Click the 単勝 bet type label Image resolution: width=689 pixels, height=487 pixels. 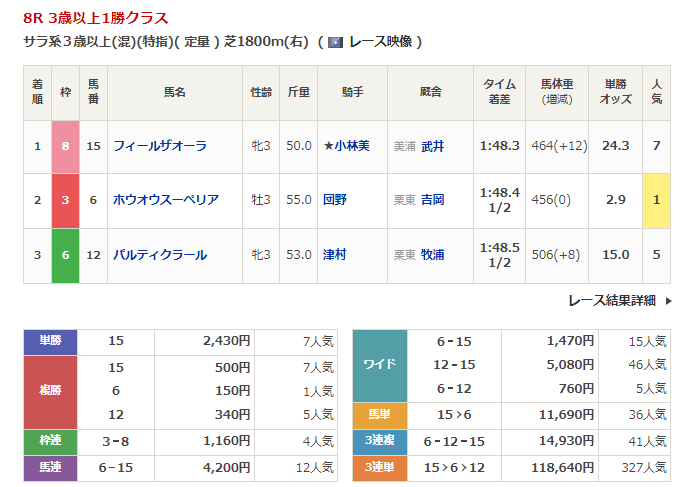click(x=49, y=342)
